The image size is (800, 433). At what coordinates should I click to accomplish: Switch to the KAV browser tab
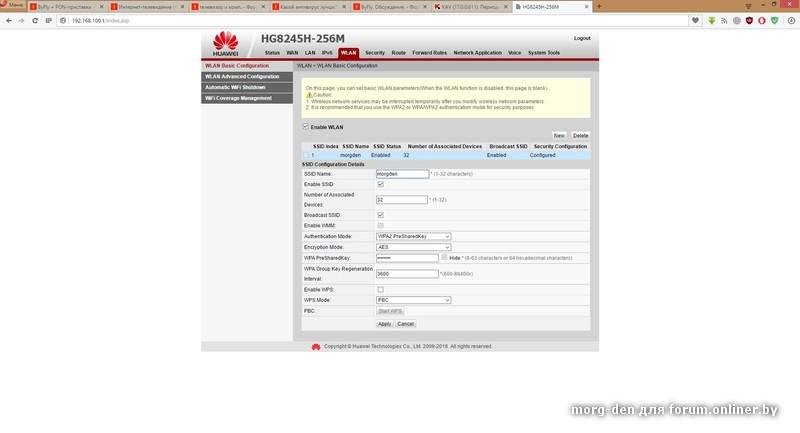(x=471, y=7)
